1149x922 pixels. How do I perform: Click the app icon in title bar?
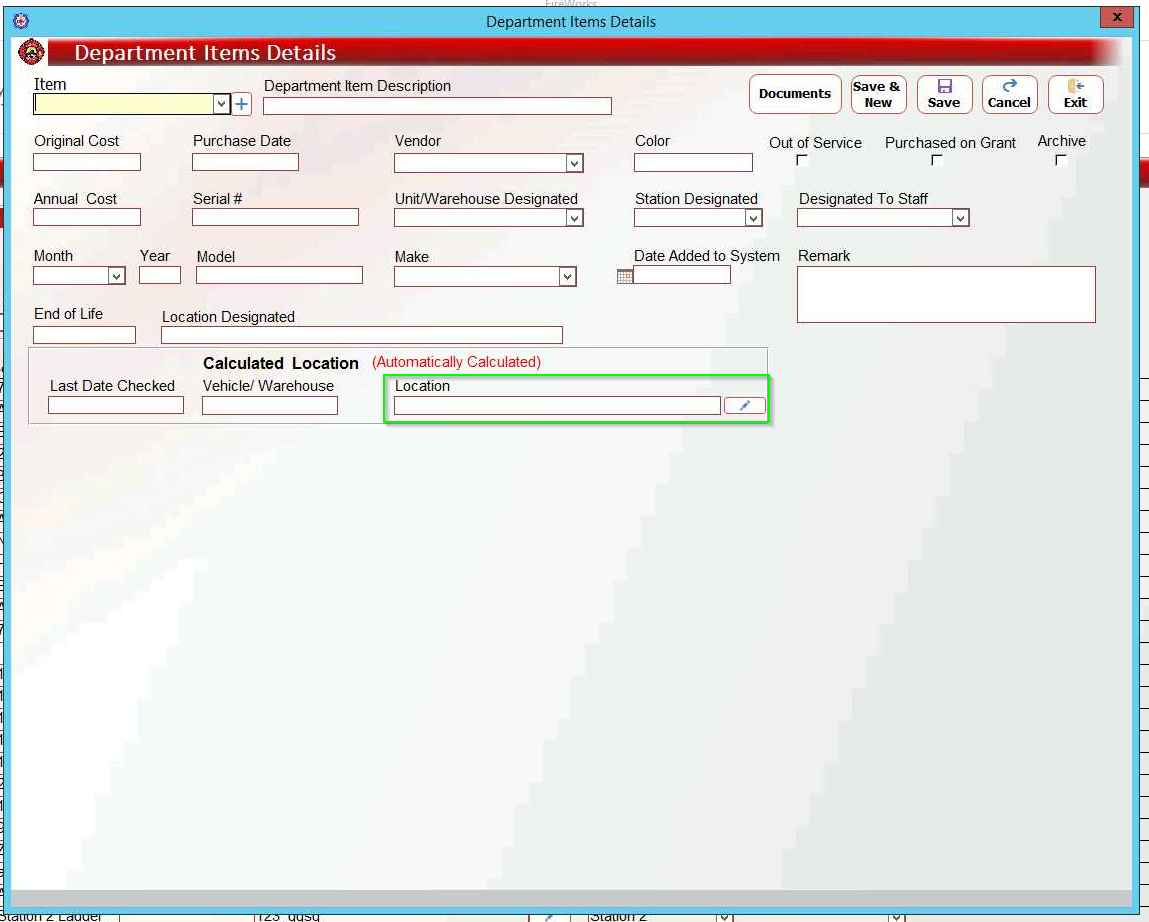21,20
